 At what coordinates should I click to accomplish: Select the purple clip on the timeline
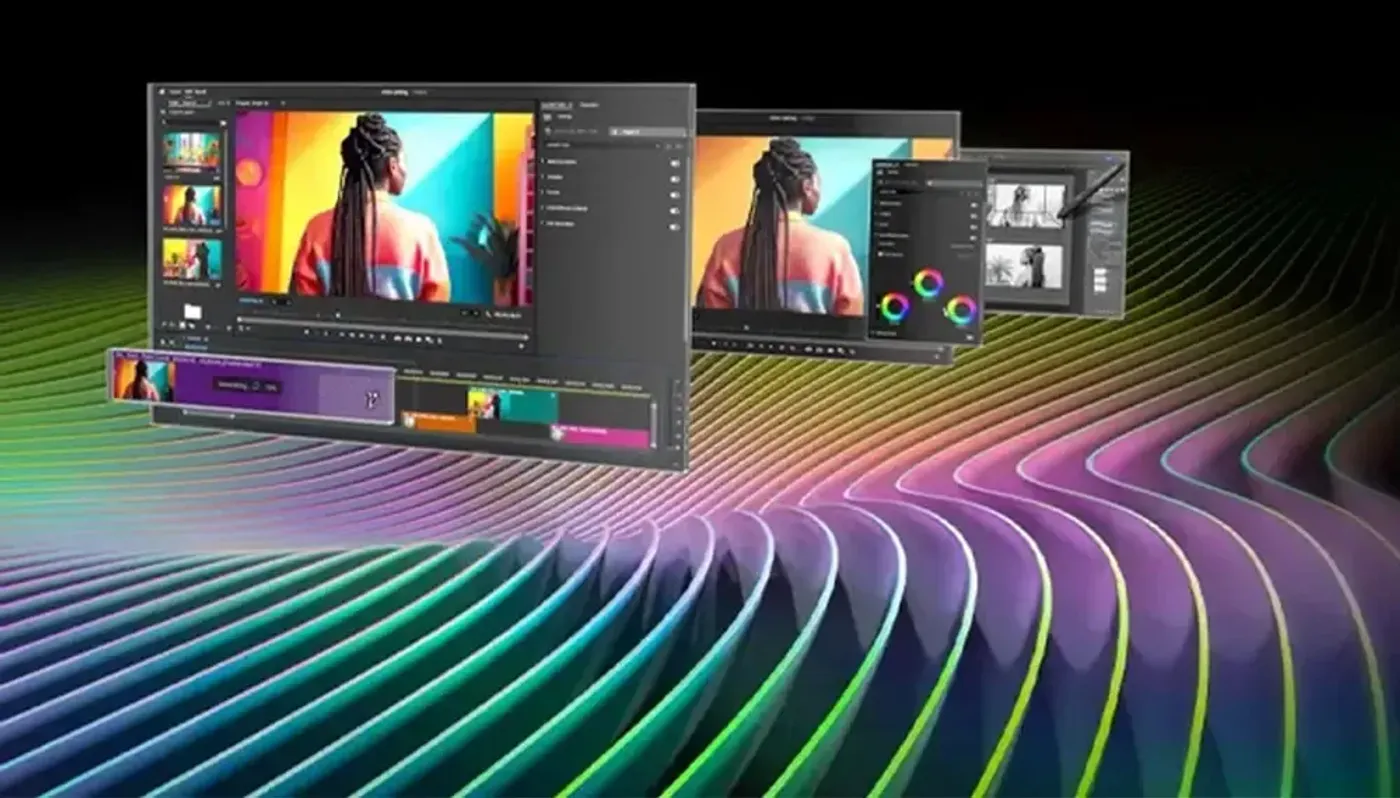(253, 385)
